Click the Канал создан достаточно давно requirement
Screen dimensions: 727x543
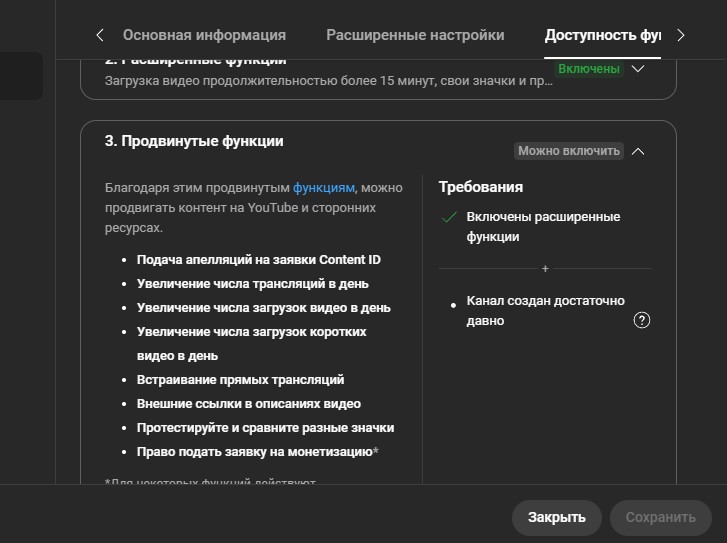(545, 311)
